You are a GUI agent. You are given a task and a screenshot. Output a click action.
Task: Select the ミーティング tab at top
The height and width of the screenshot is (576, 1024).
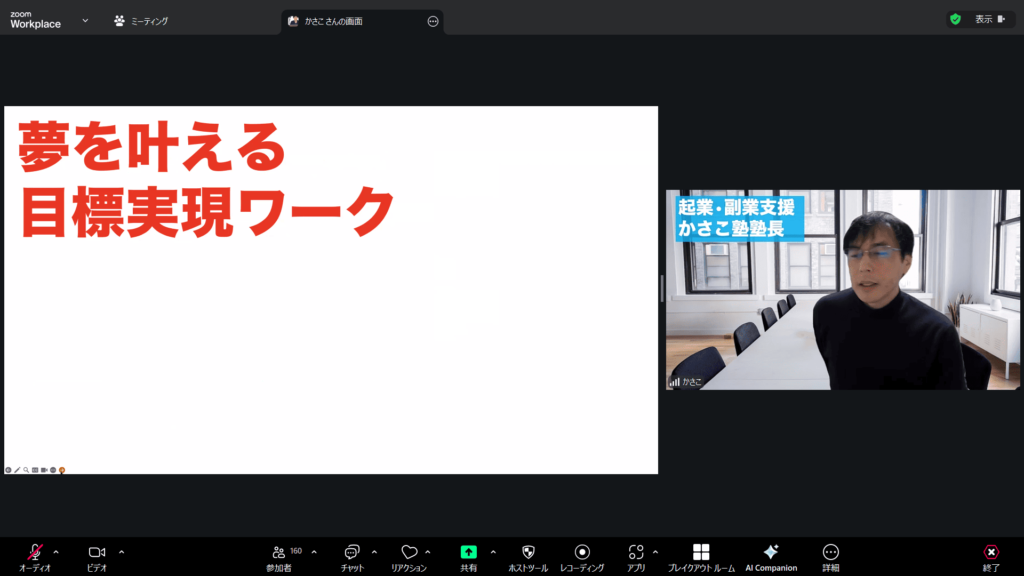[x=141, y=20]
